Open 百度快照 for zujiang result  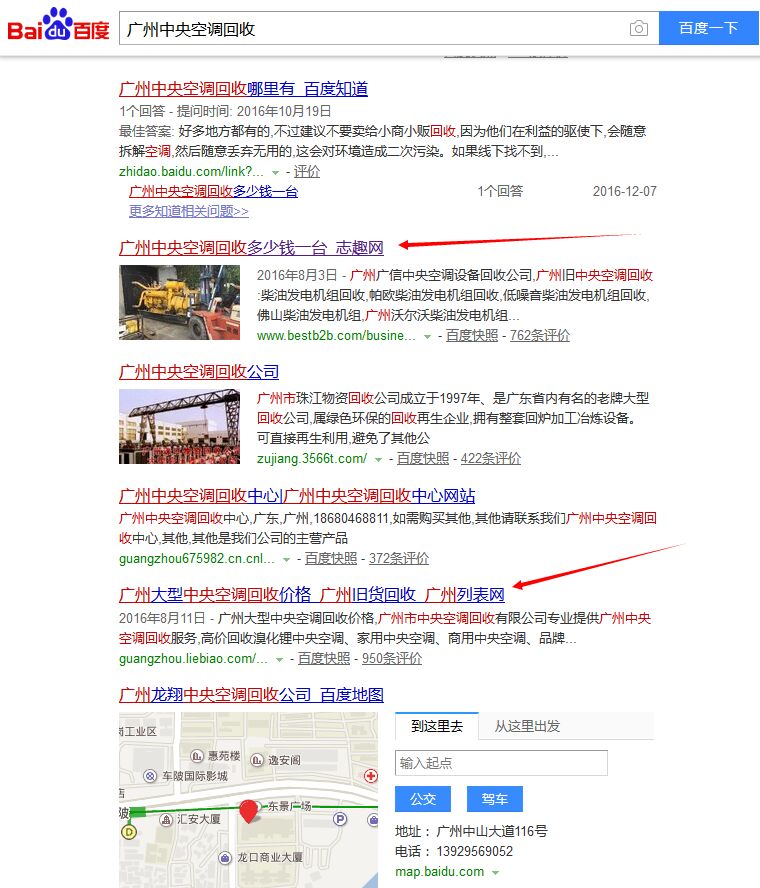point(422,458)
